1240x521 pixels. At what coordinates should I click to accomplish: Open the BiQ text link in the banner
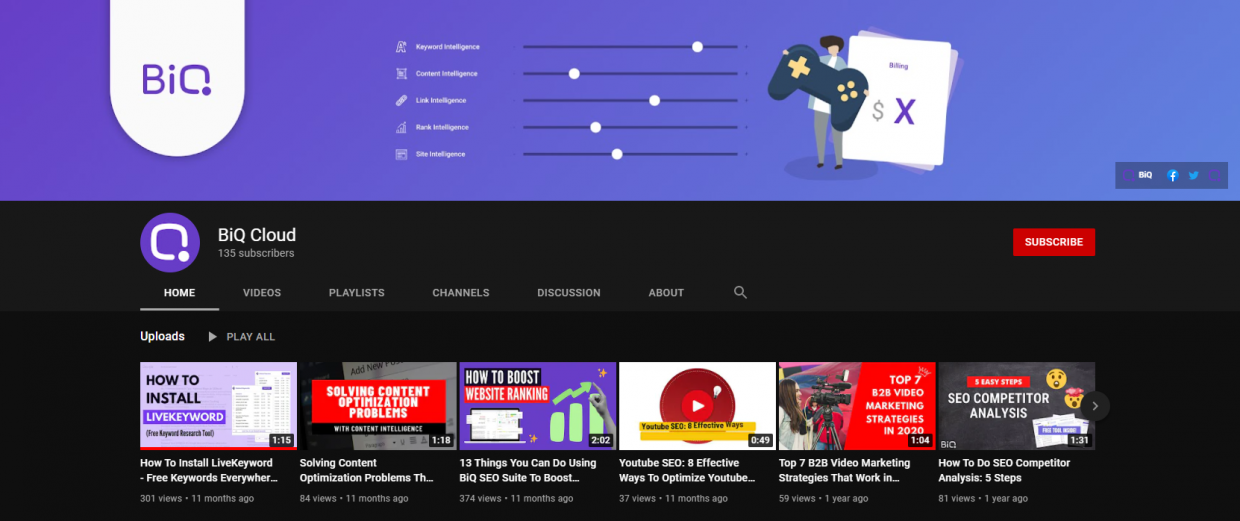[x=1145, y=175]
